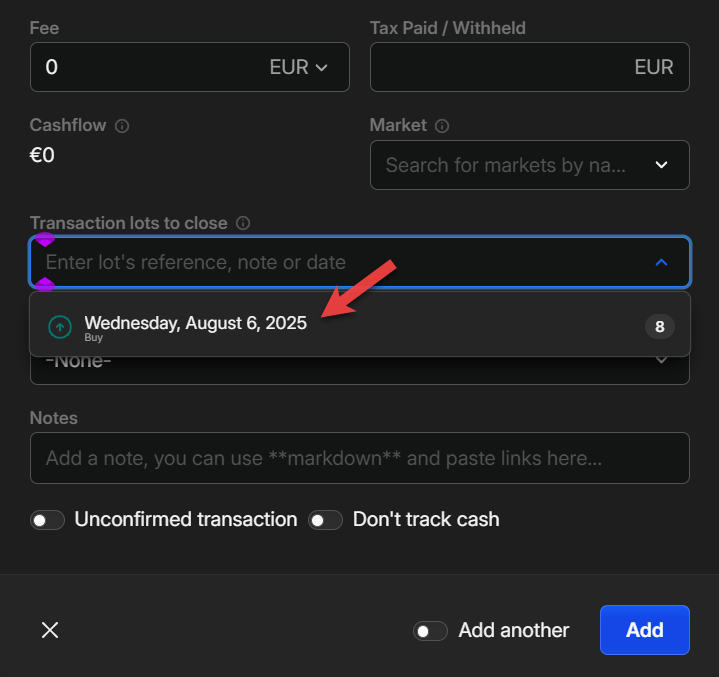Screen dimensions: 719x677
Task: Click the Cashflow info icon
Action: click(122, 126)
